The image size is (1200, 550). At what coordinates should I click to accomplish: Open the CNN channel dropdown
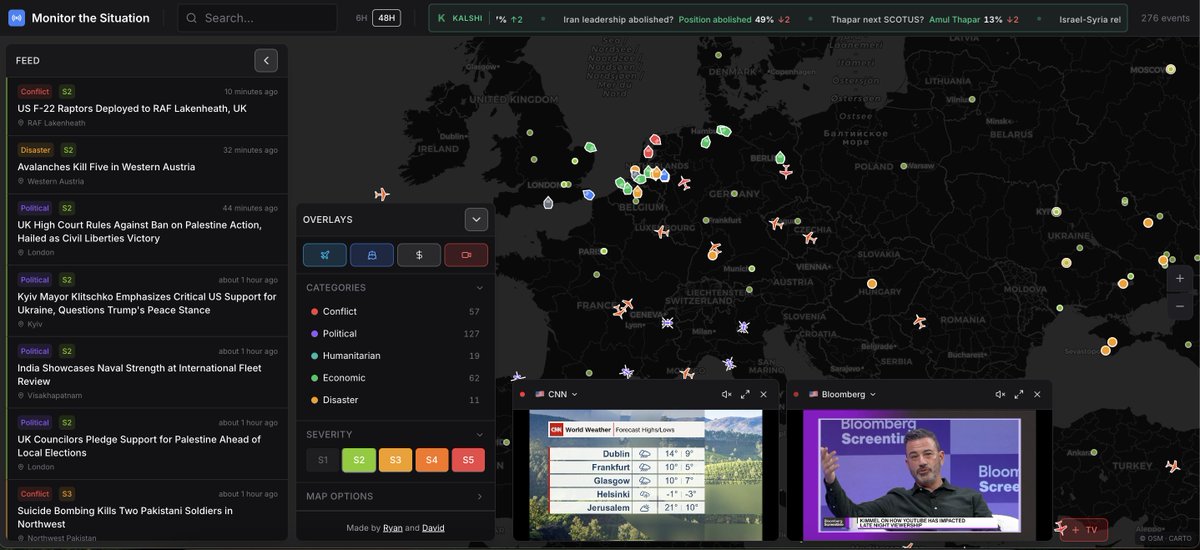coord(556,394)
